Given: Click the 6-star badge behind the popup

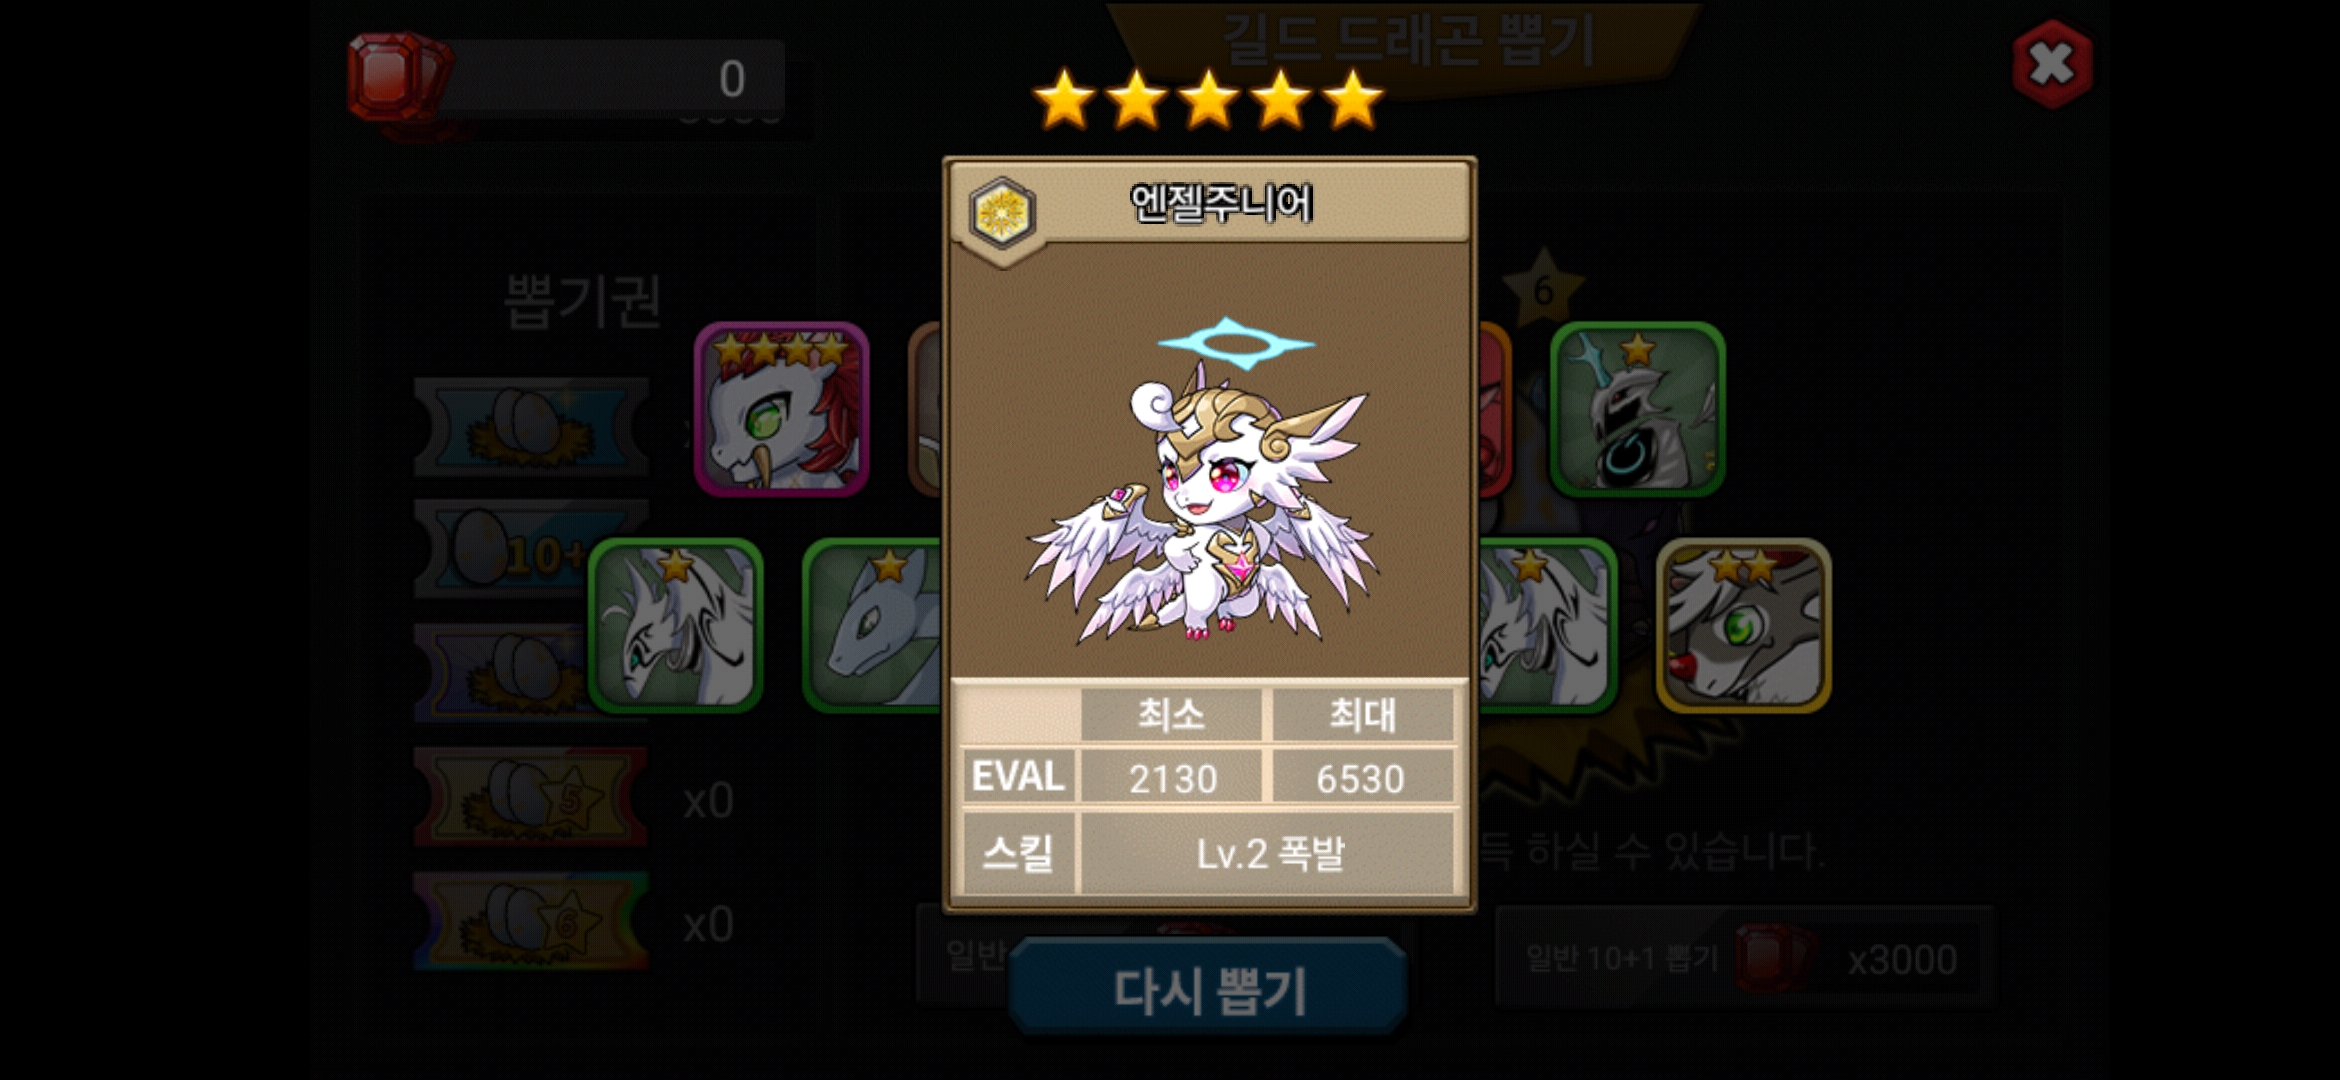Looking at the screenshot, I should pos(1543,290).
